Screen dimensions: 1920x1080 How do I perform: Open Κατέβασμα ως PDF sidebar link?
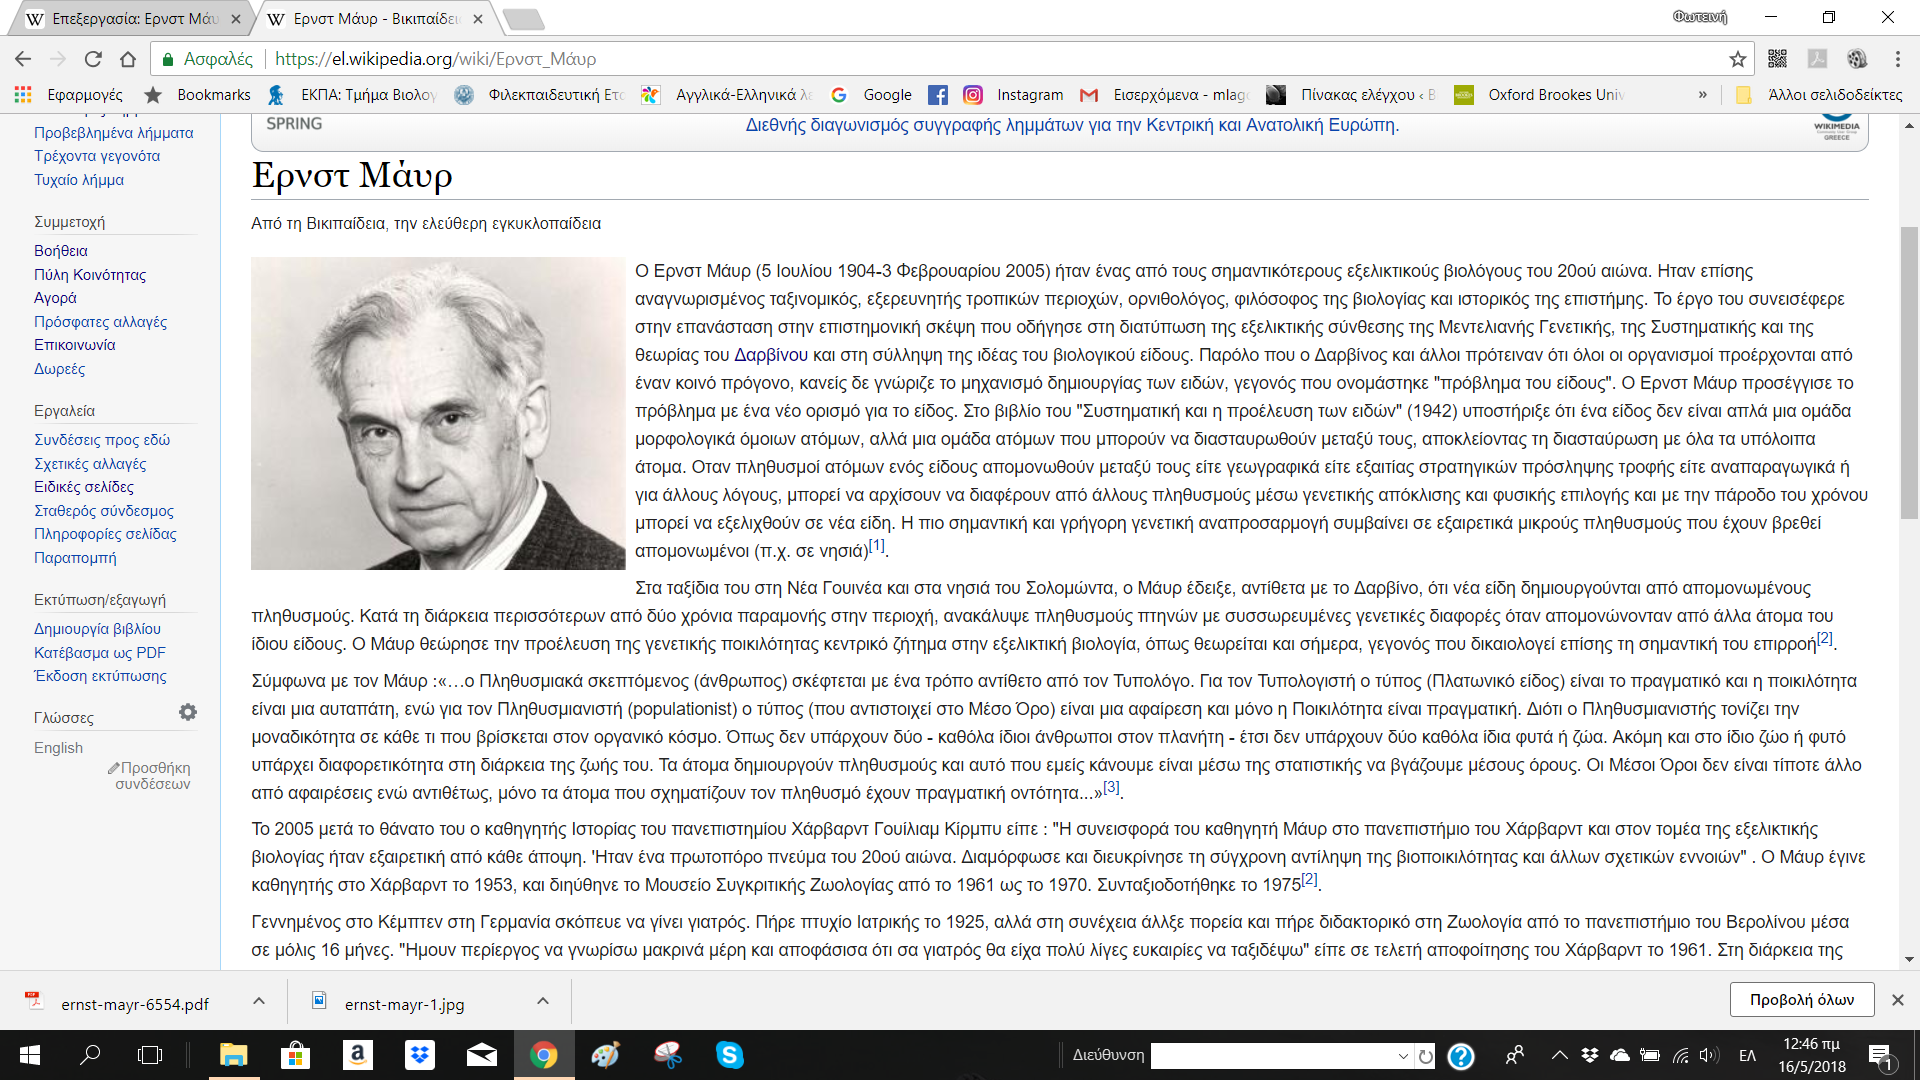[99, 653]
